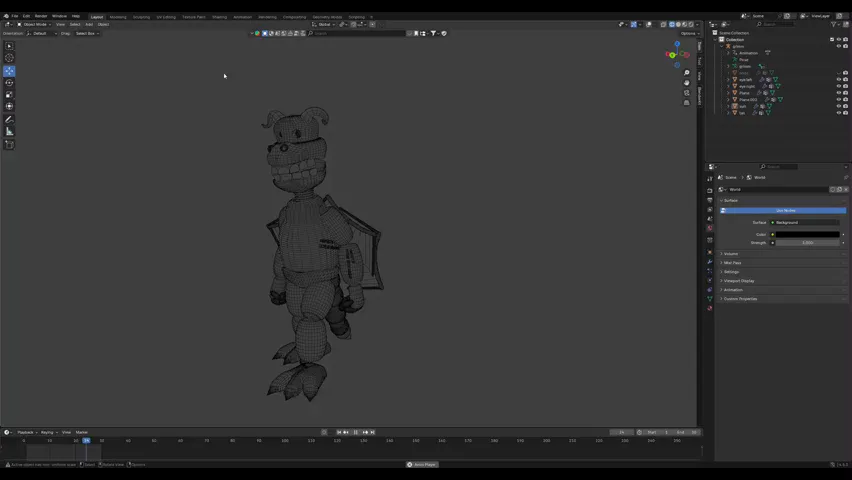Switch to the Shading workspace tab
This screenshot has width=852, height=480.
(220, 17)
